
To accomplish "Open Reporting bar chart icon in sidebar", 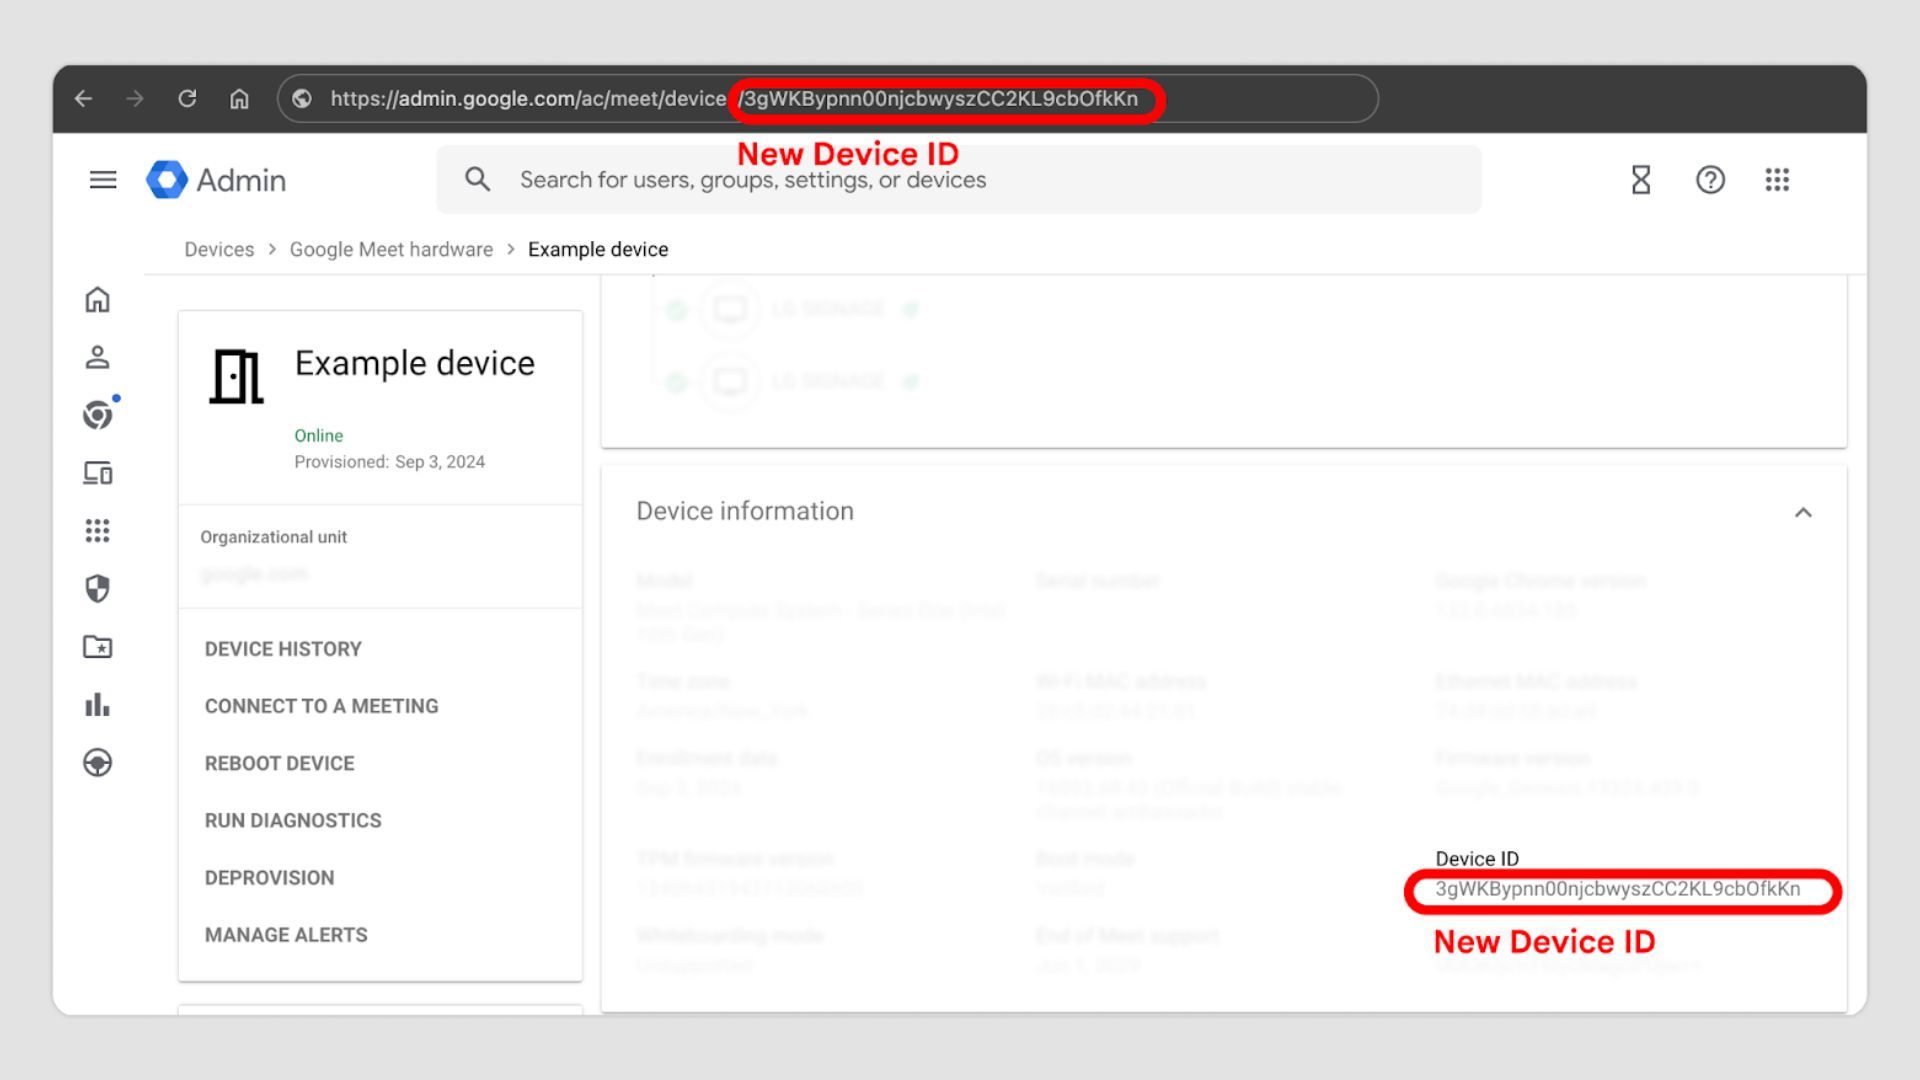I will tap(97, 705).
